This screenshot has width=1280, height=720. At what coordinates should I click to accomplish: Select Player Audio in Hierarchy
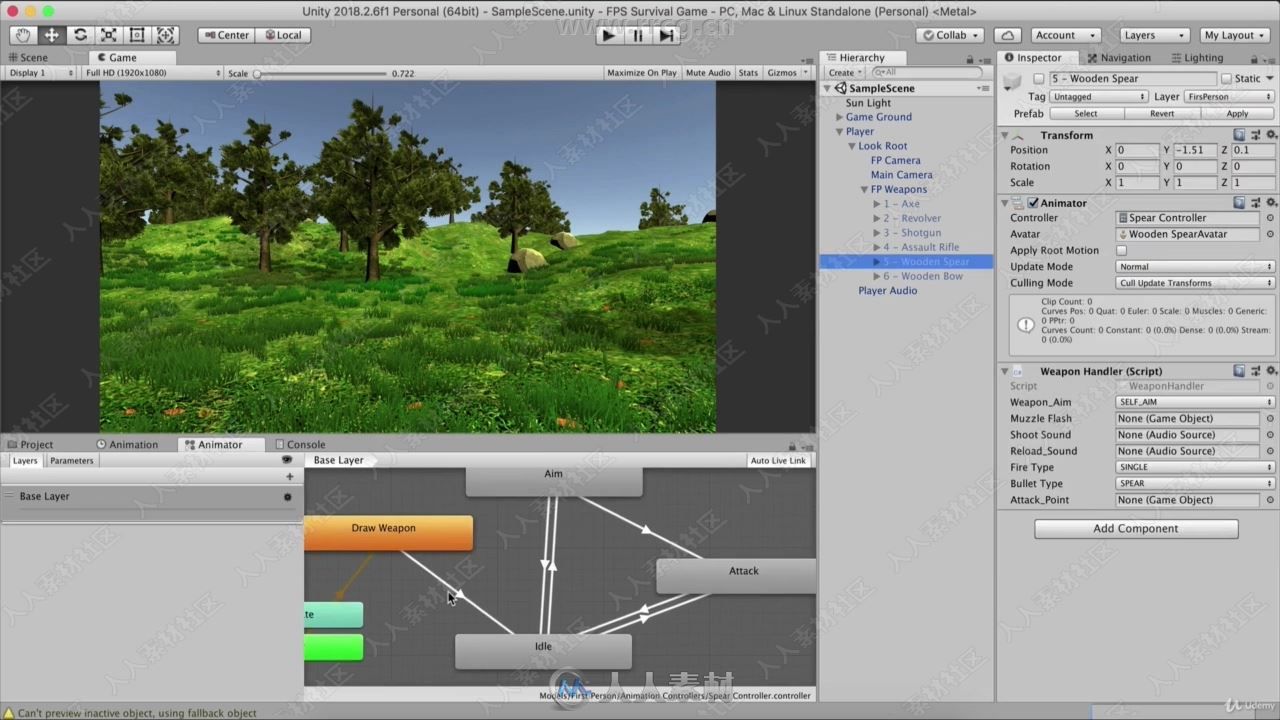[x=887, y=291]
